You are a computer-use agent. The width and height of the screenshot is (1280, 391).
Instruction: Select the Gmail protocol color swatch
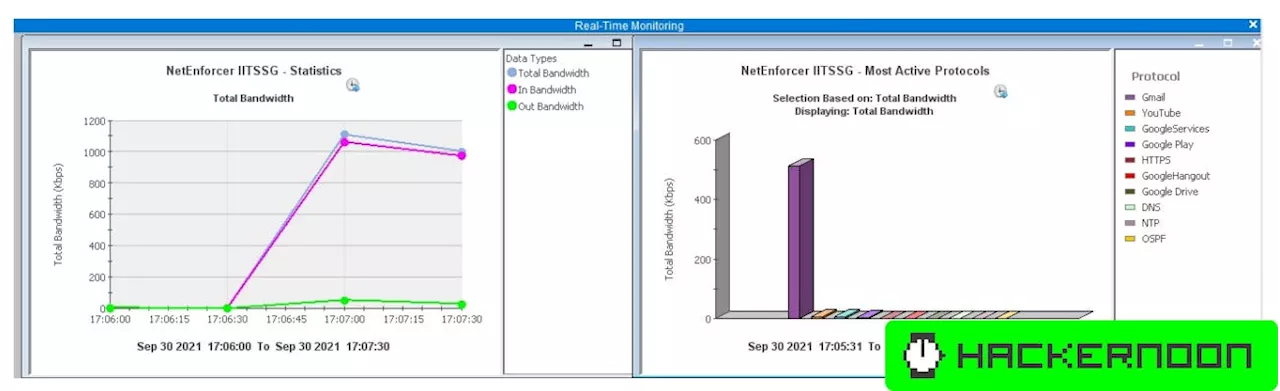coord(1130,98)
